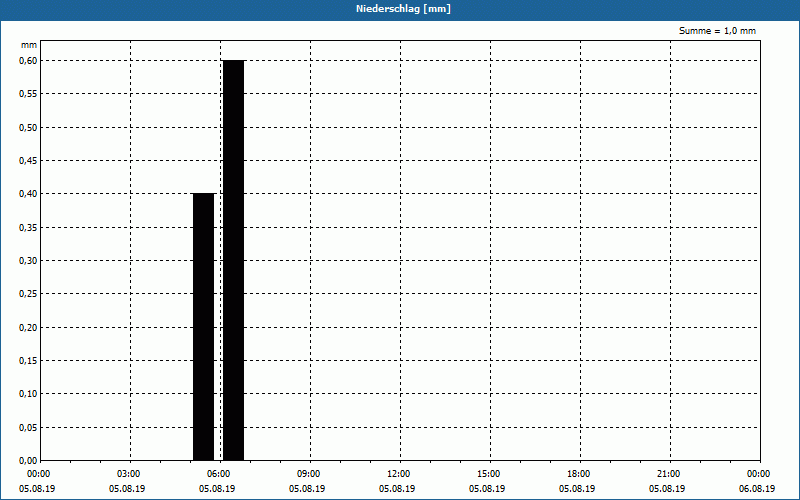Viewport: 800px width, 500px height.
Task: Select y-axis label 0,35
Action: (28, 228)
